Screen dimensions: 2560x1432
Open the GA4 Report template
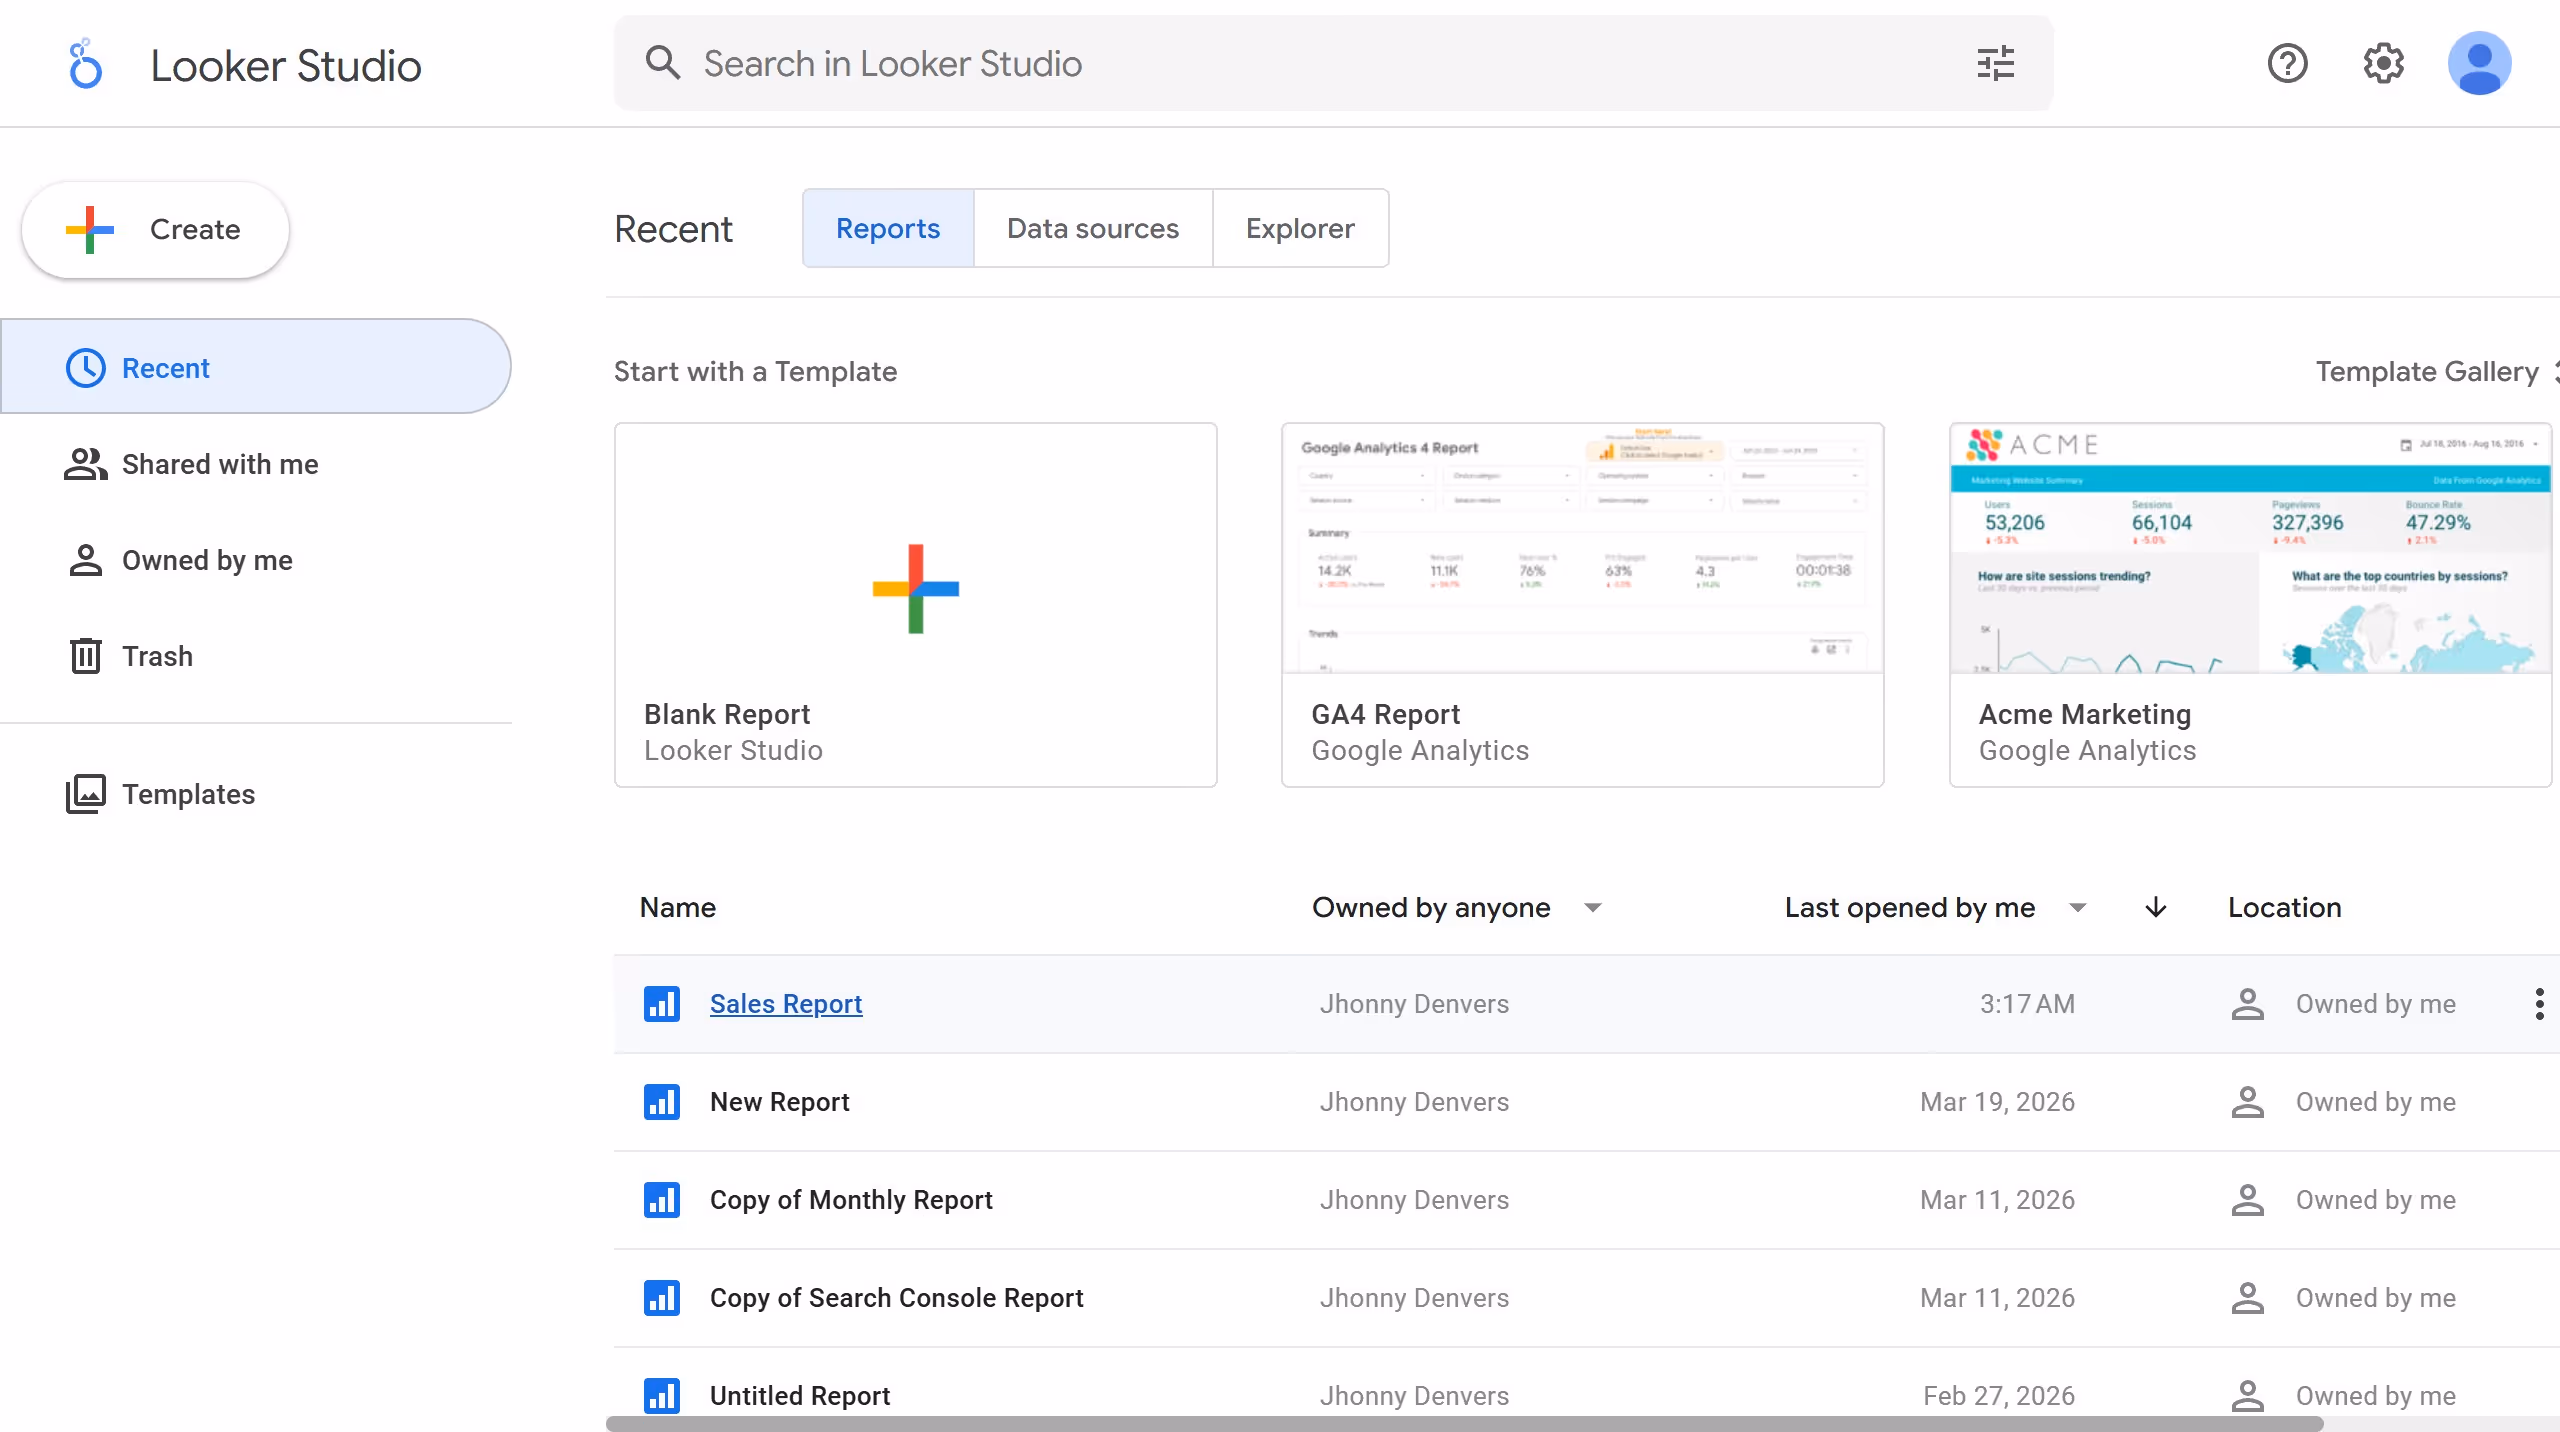(x=1583, y=605)
